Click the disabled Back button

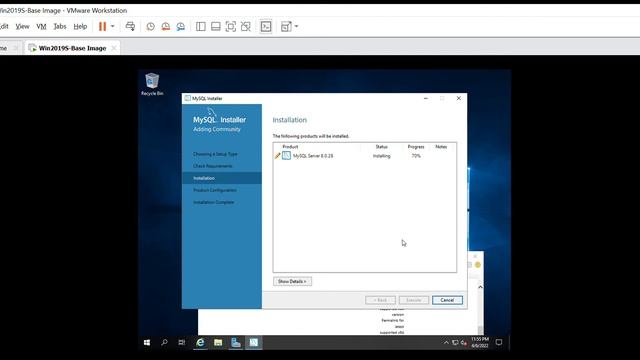click(x=380, y=300)
